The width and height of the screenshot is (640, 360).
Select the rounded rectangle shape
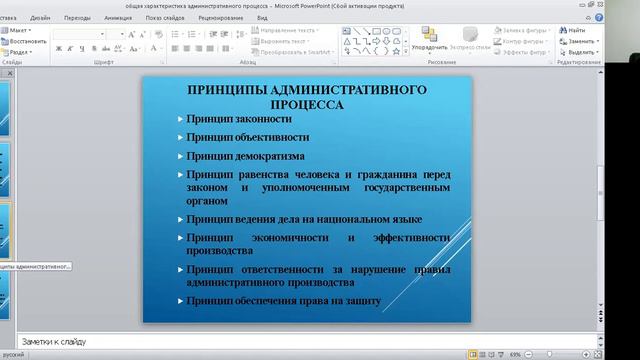tap(396, 31)
